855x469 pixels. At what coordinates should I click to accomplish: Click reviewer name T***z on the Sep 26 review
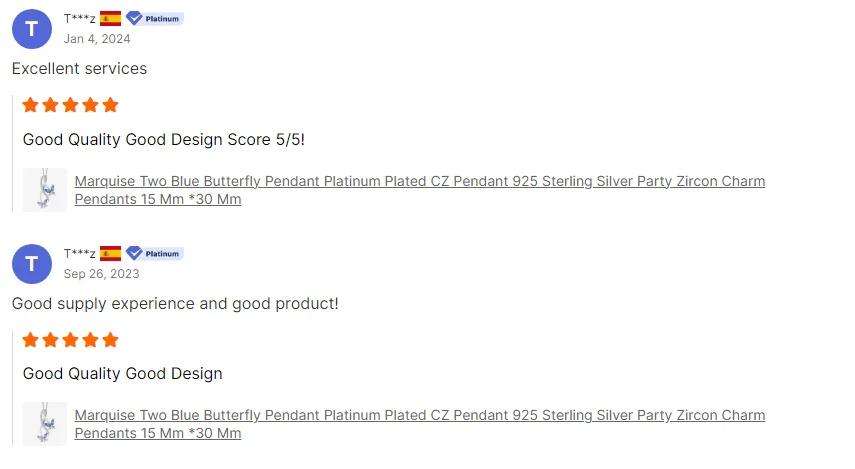pyautogui.click(x=79, y=254)
